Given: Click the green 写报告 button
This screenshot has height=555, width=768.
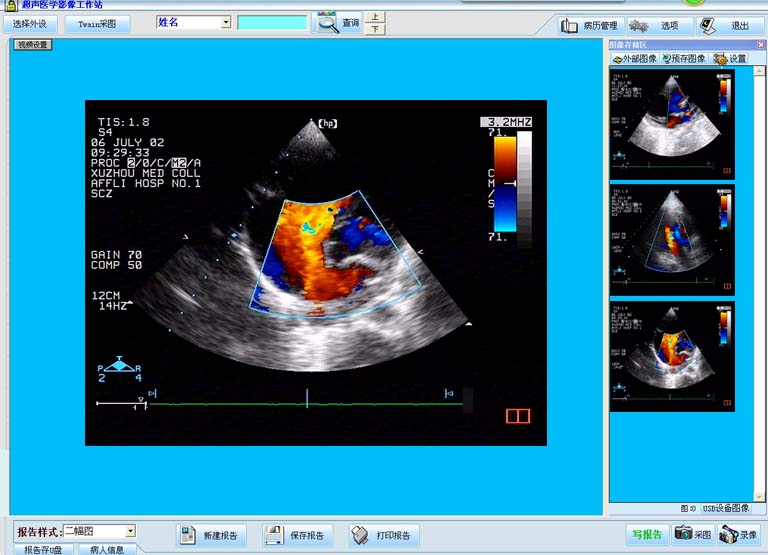Looking at the screenshot, I should click(x=647, y=534).
